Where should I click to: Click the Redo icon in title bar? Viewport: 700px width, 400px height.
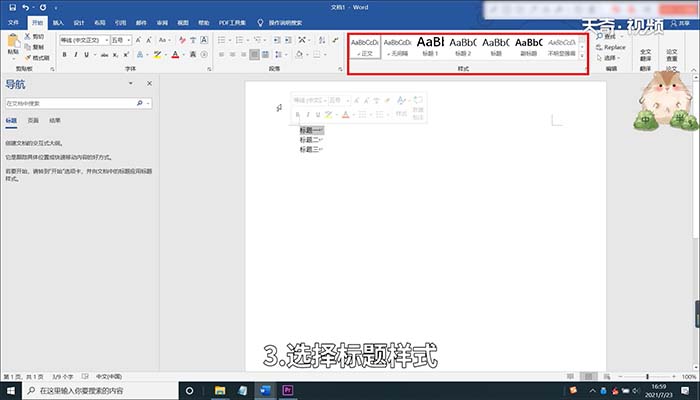coord(43,7)
